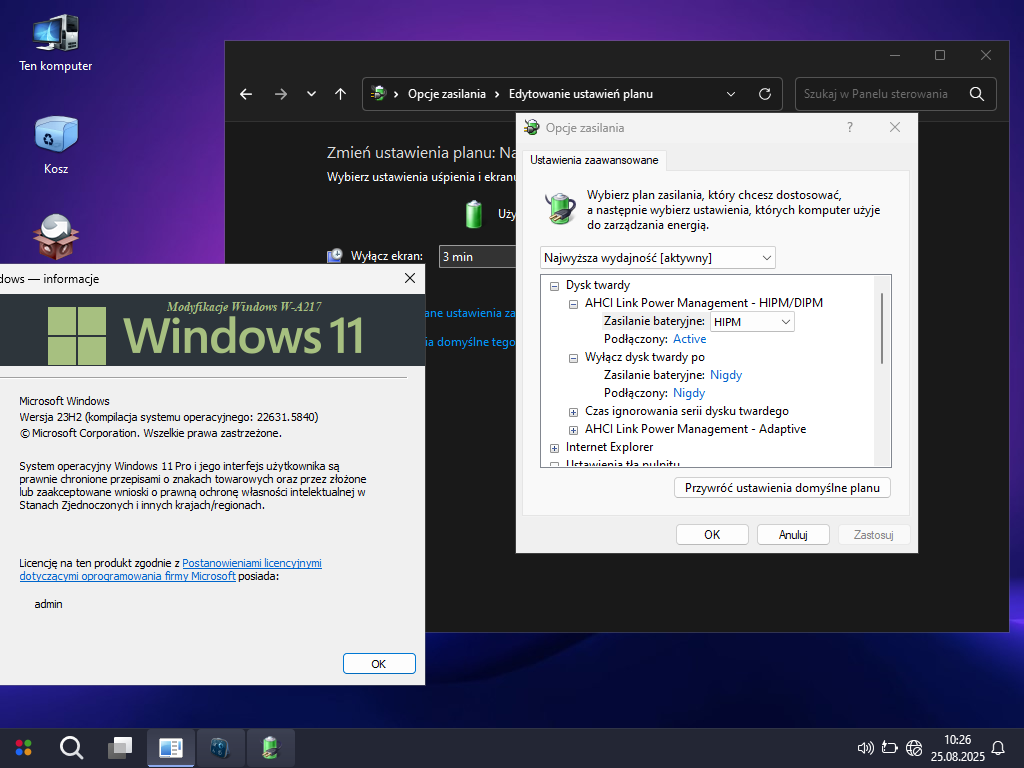The height and width of the screenshot is (768, 1024).
Task: Open the Najwyższa wydajność plan dropdown
Action: 657,258
